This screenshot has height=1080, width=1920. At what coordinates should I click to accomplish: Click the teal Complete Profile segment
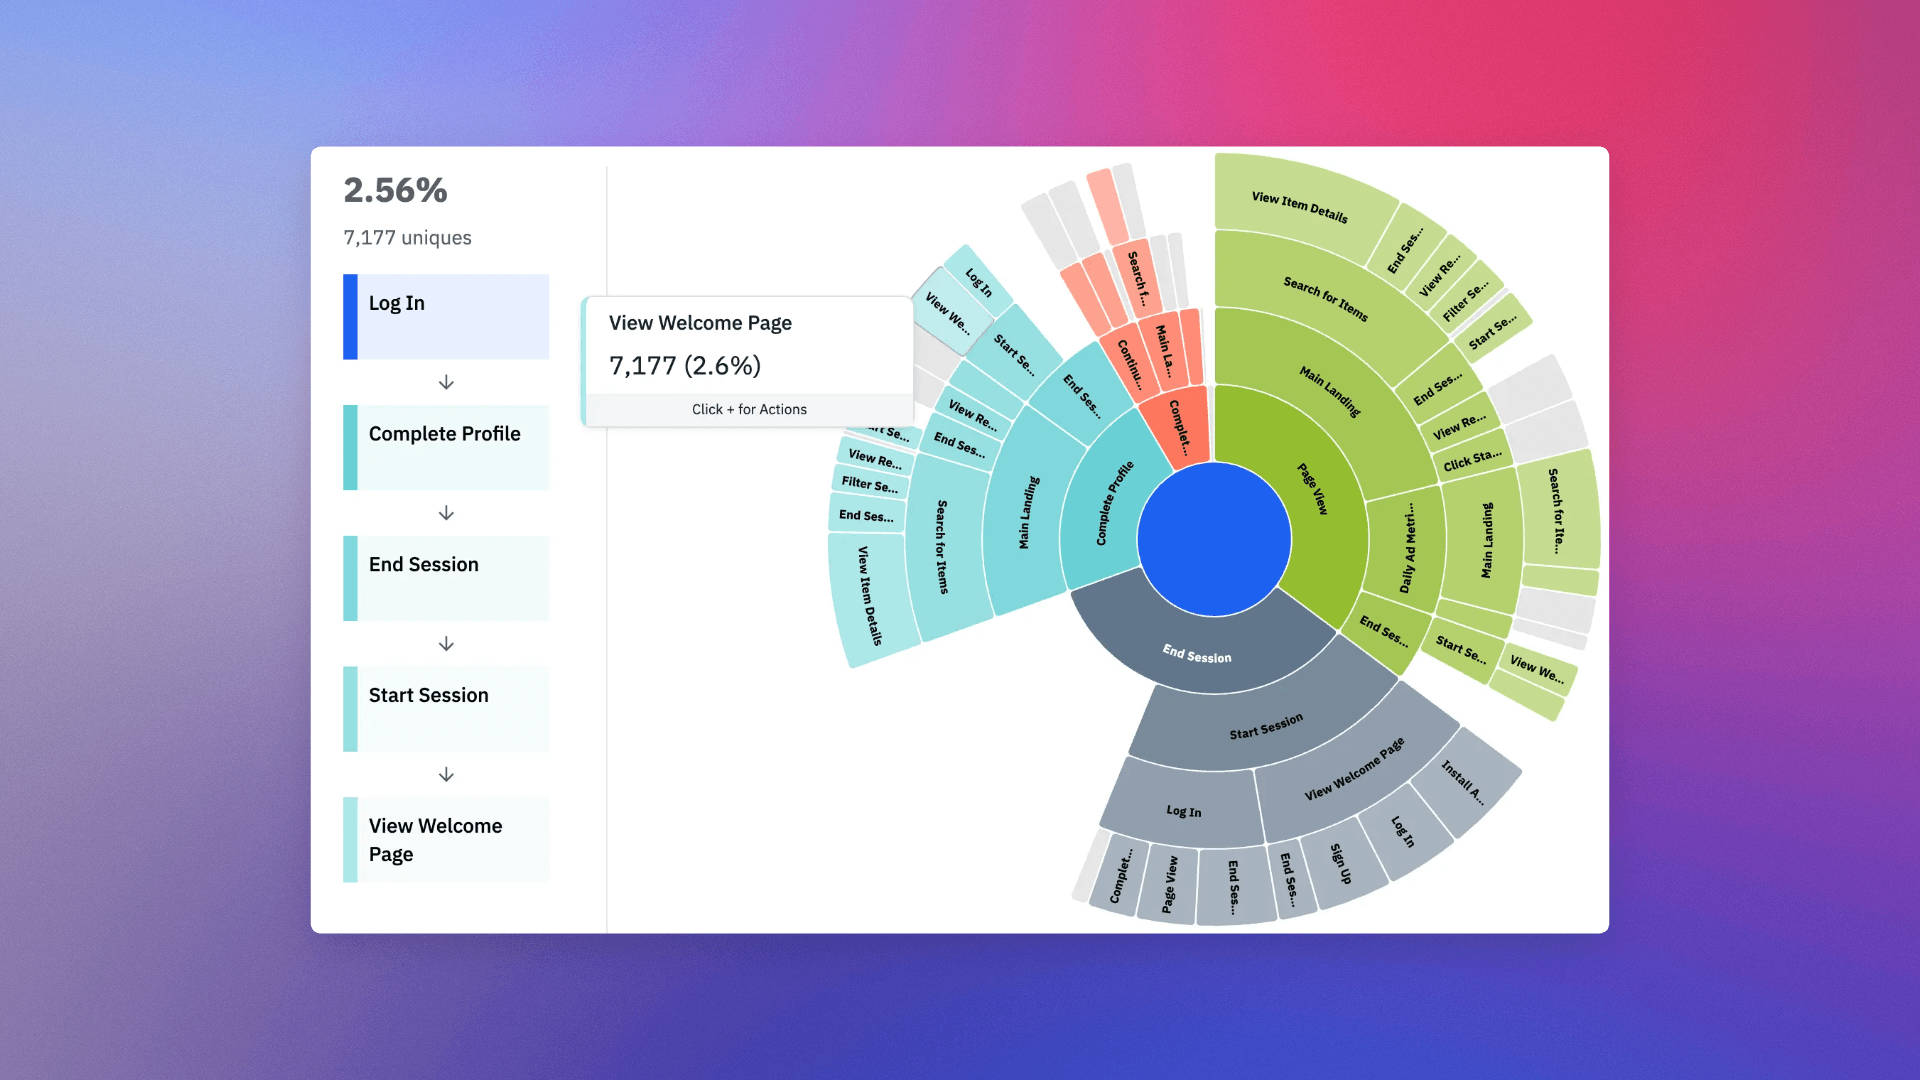(1113, 503)
